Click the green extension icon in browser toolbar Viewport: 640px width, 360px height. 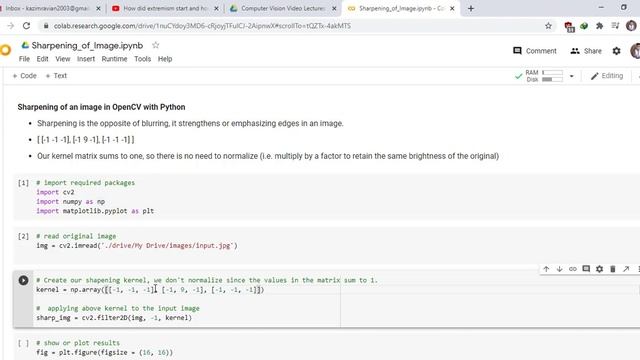584,26
